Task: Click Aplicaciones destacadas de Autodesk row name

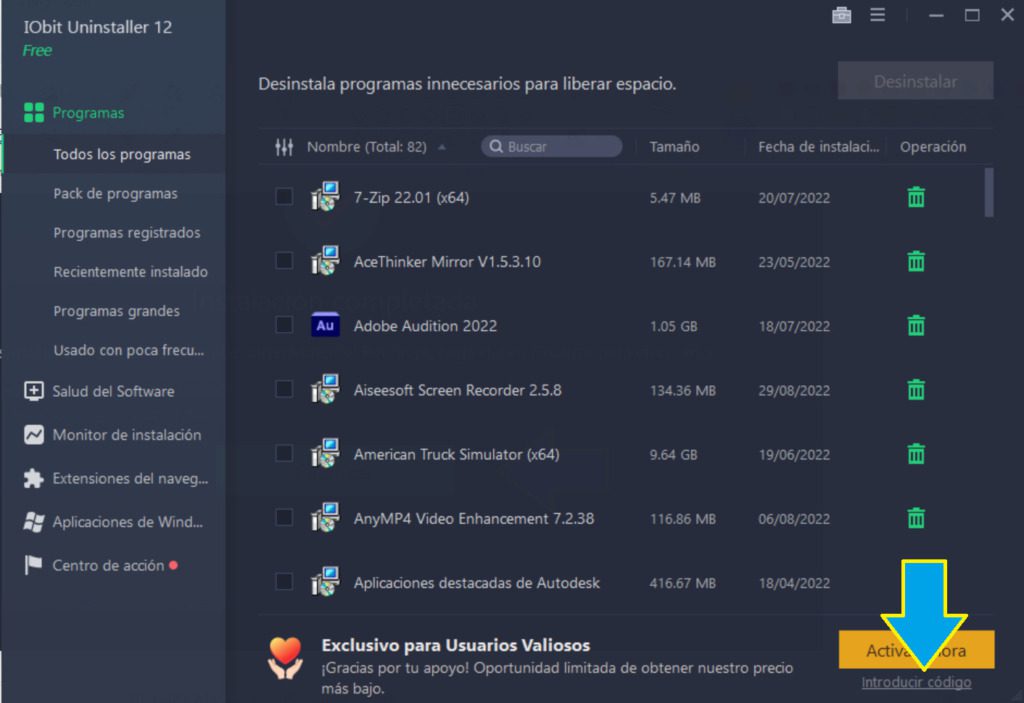Action: [x=476, y=583]
